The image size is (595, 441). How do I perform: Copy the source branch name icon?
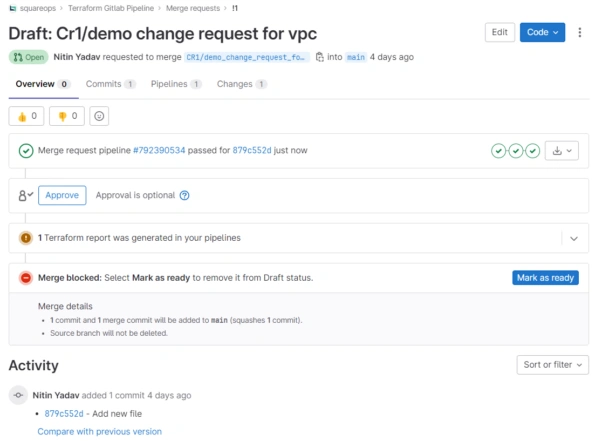point(320,57)
